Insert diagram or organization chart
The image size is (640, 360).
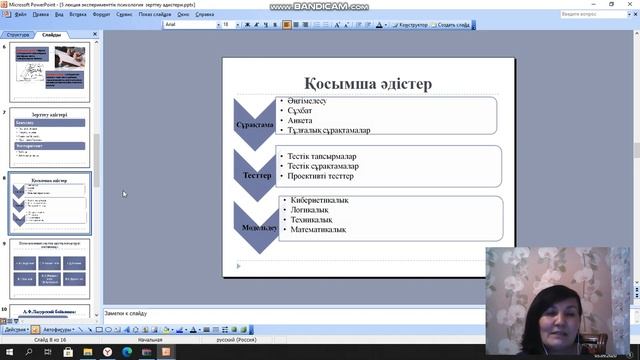[x=136, y=329]
